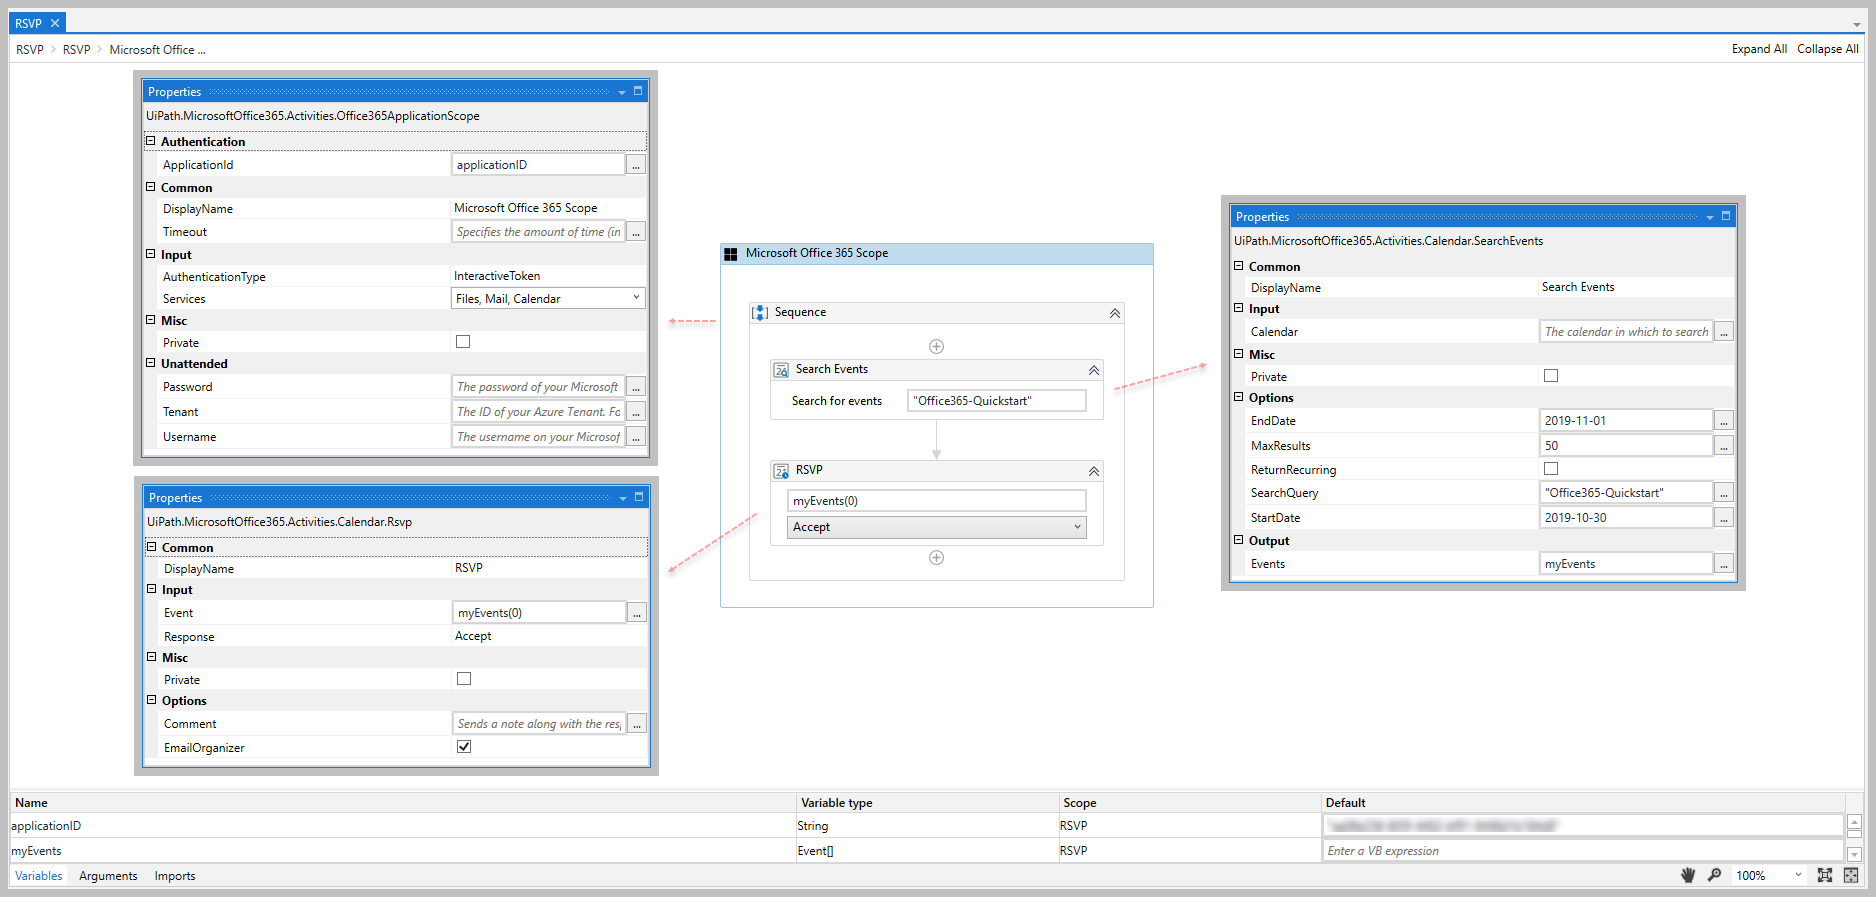Open the Accept response dropdown
Screen dimensions: 1876x897
pyautogui.click(x=936, y=527)
